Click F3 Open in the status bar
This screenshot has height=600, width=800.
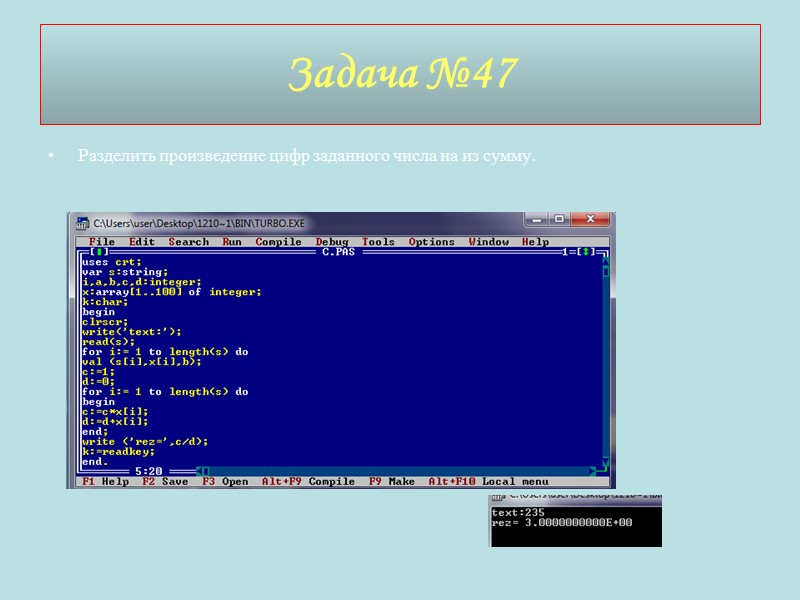(225, 482)
